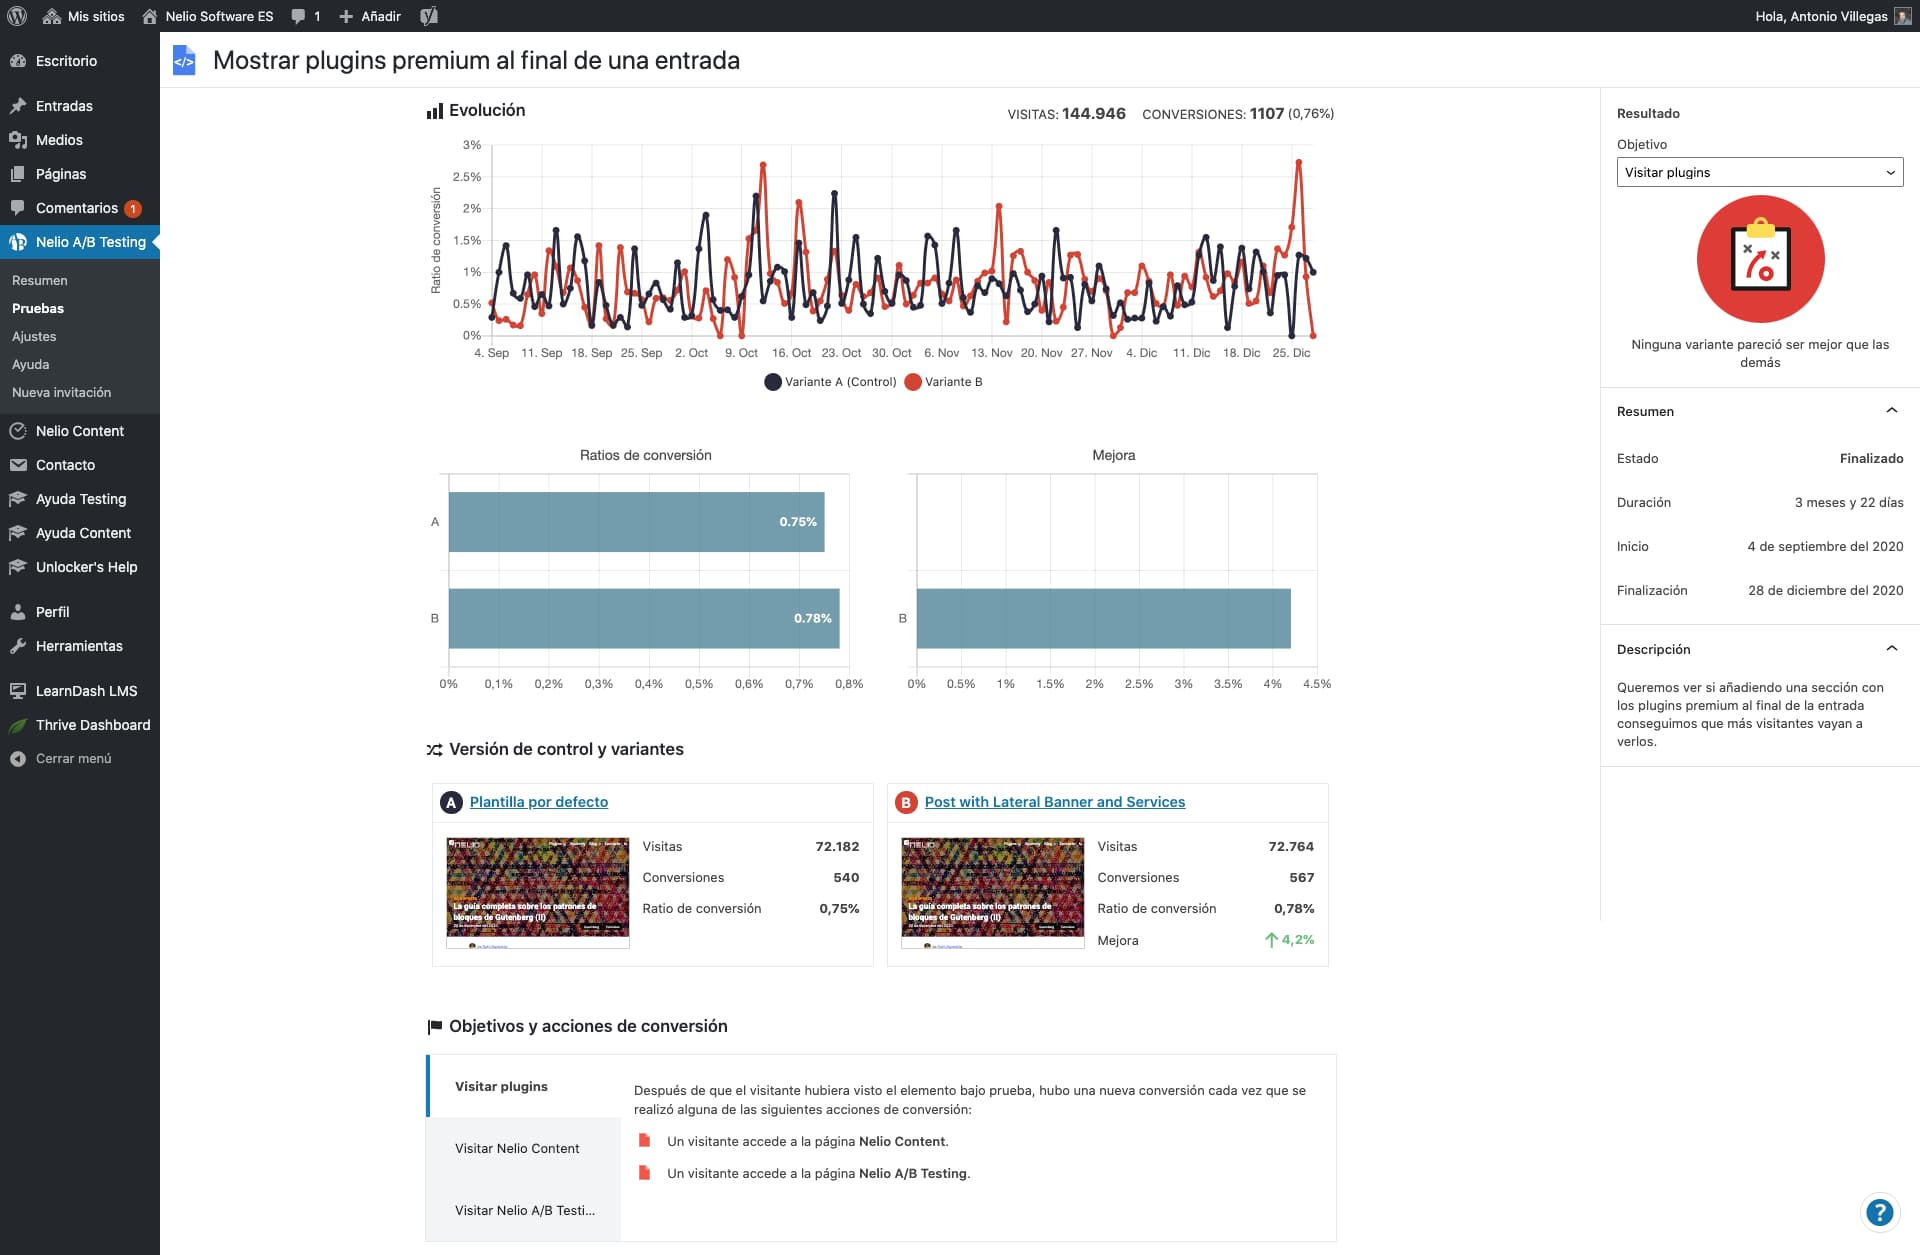This screenshot has height=1255, width=1920.
Task: Open the Nelio Software ES site menu
Action: pyautogui.click(x=207, y=16)
